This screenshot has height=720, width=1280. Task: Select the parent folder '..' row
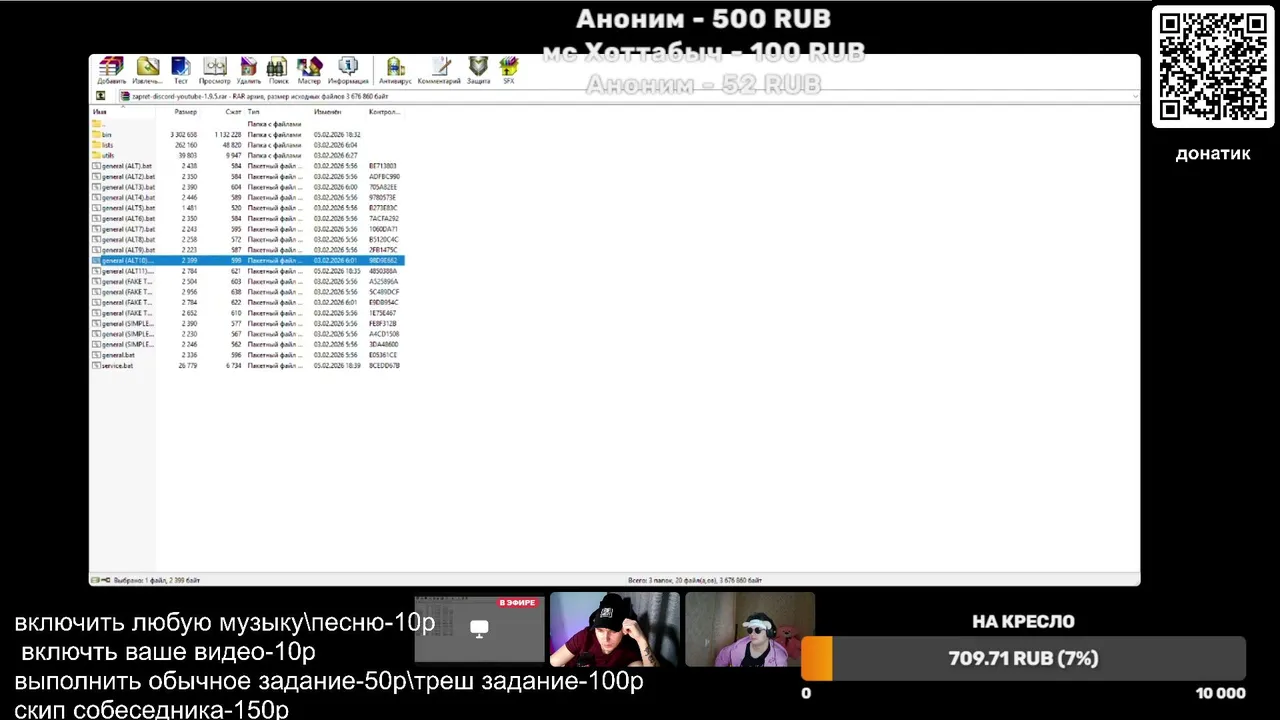[246, 124]
